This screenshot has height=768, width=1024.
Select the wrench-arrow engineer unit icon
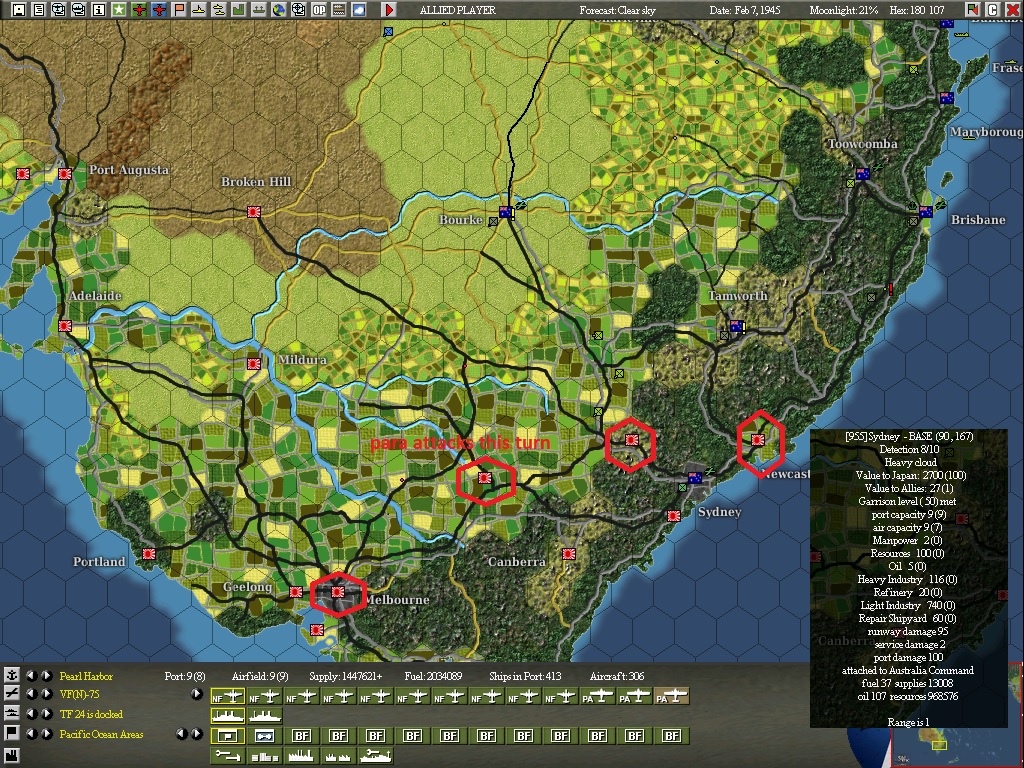tap(228, 756)
